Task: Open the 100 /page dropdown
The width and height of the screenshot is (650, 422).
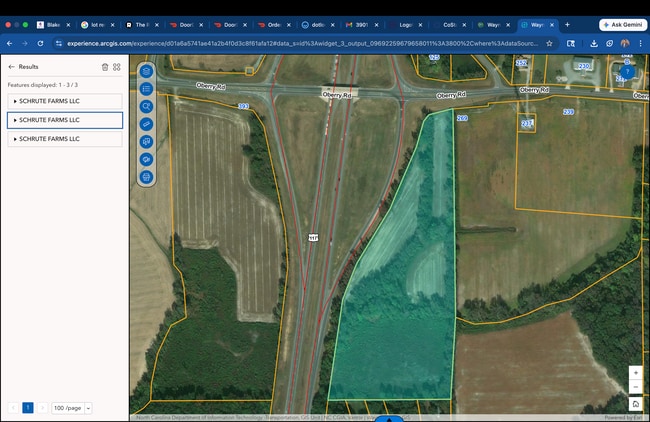Action: pos(72,408)
